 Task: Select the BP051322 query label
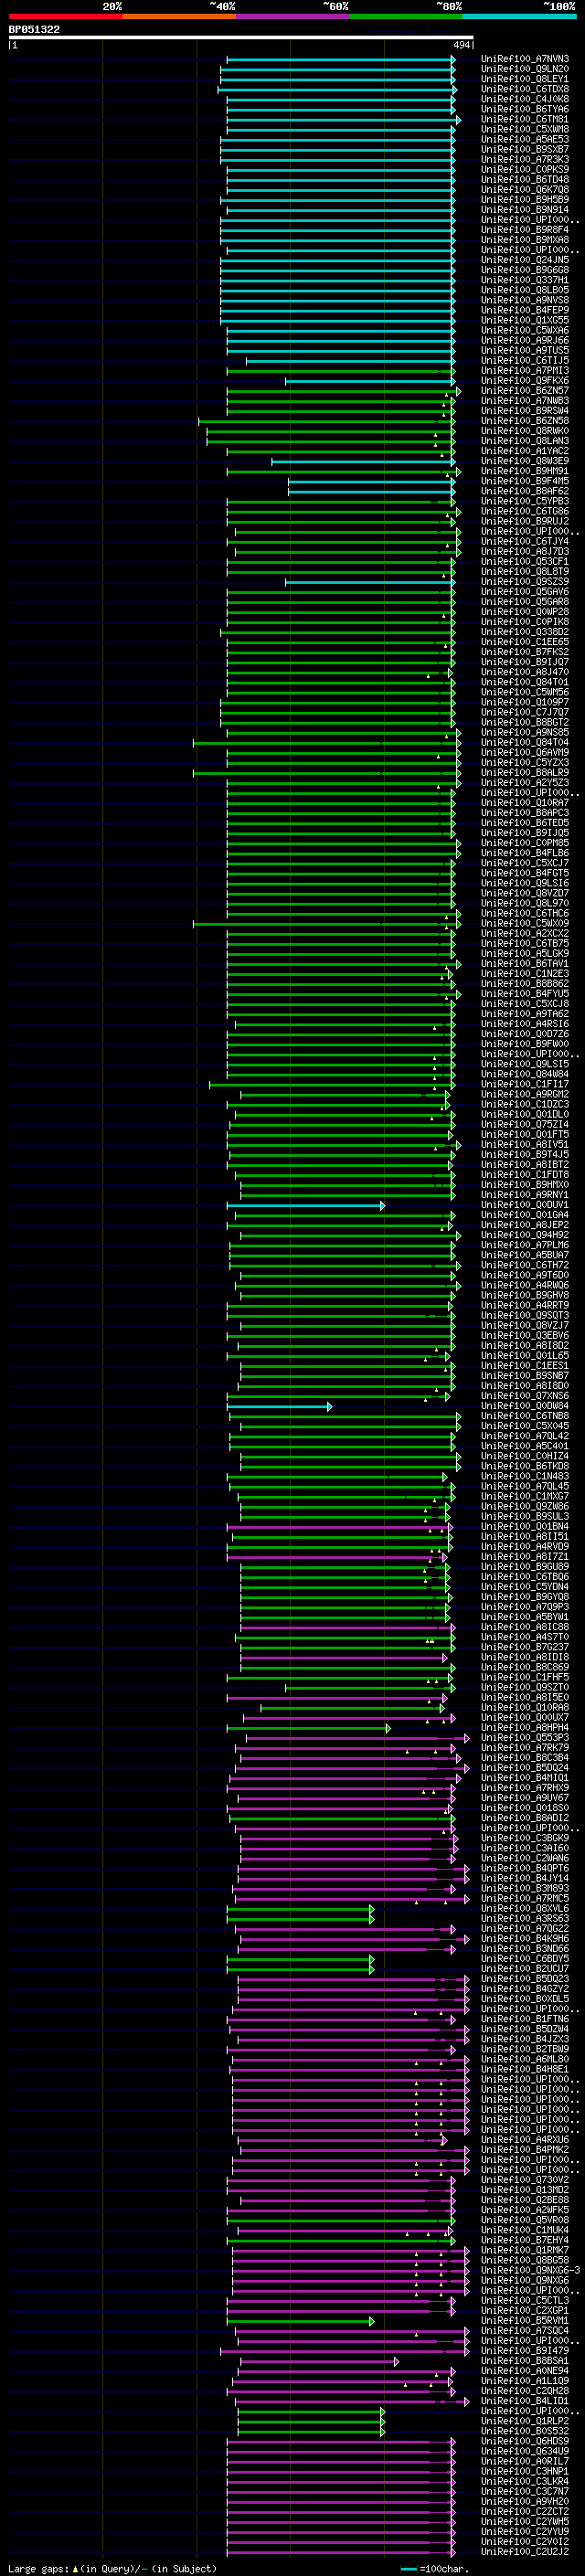point(34,29)
